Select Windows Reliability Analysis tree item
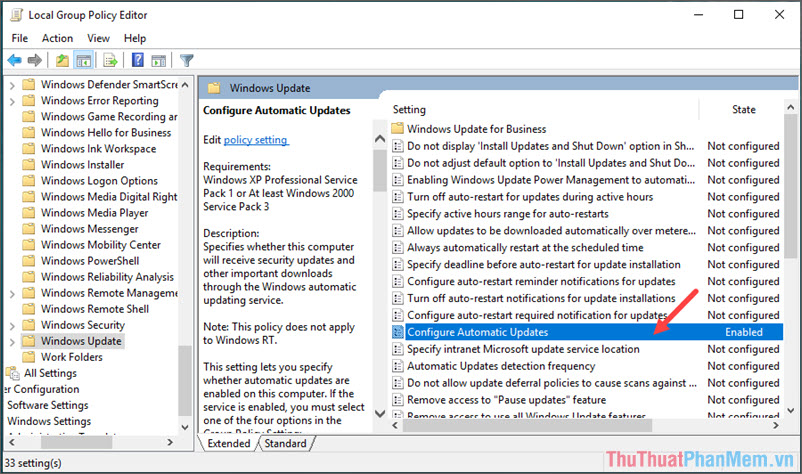The image size is (802, 474). pos(107,277)
